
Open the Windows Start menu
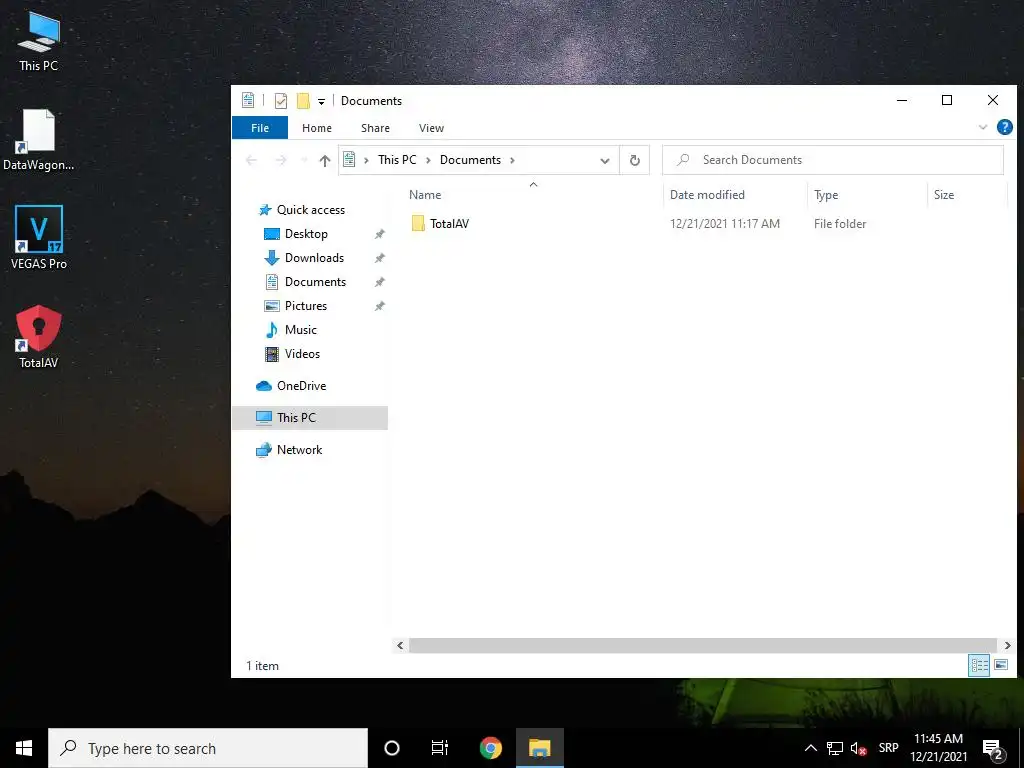click(x=24, y=748)
